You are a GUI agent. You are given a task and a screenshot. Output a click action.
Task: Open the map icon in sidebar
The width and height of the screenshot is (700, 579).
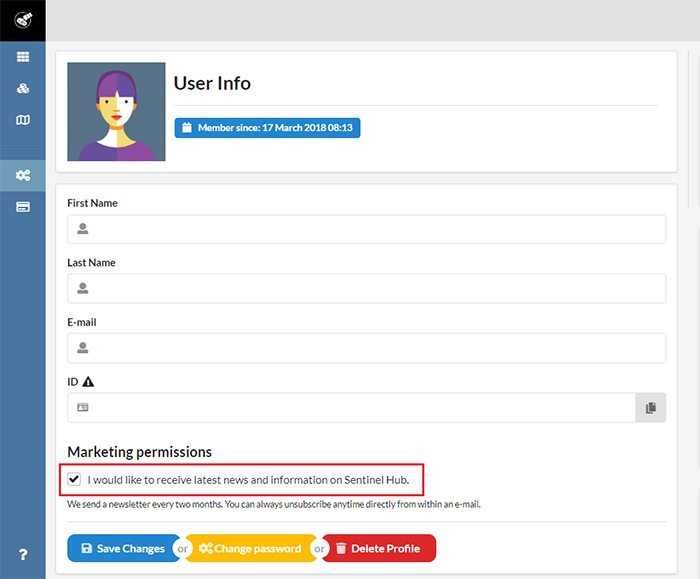pos(23,120)
